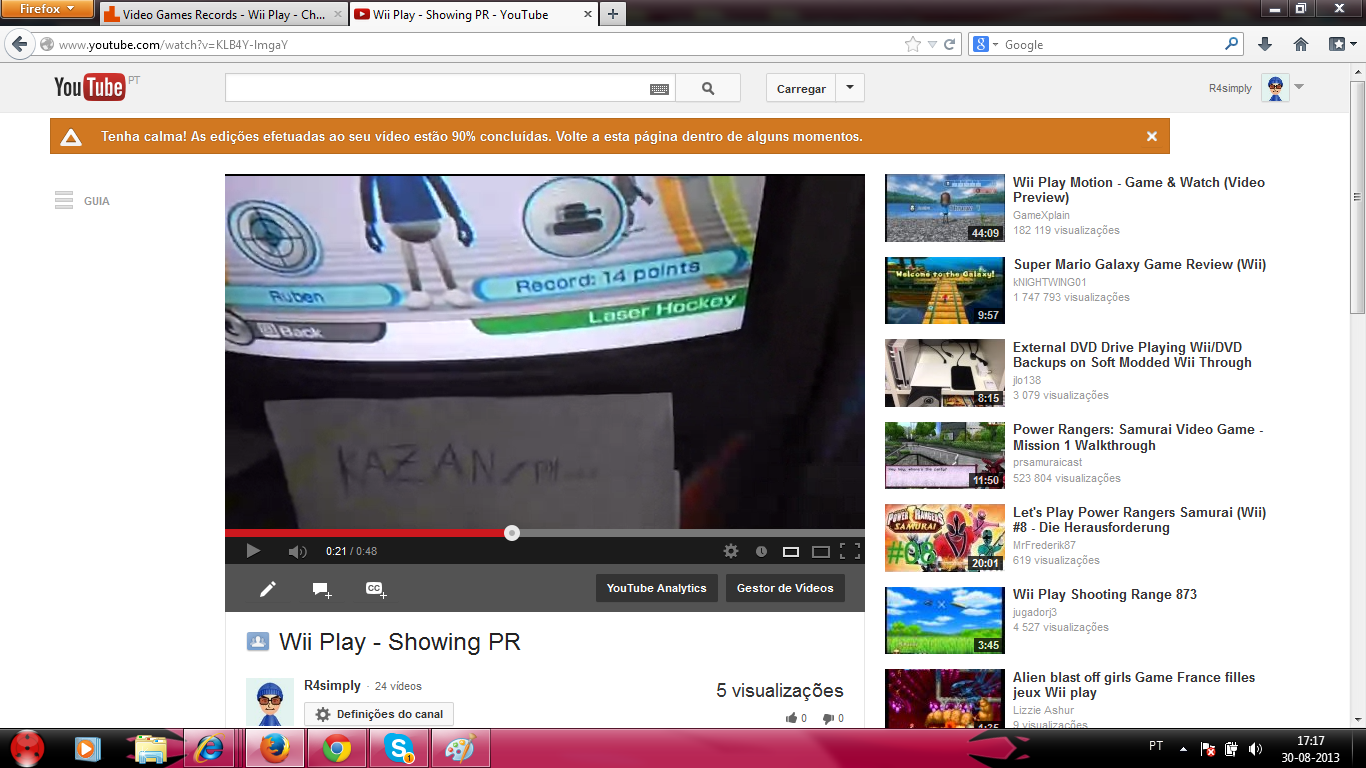Viewport: 1366px width, 768px height.
Task: Open the video settings gear icon
Action: click(731, 551)
